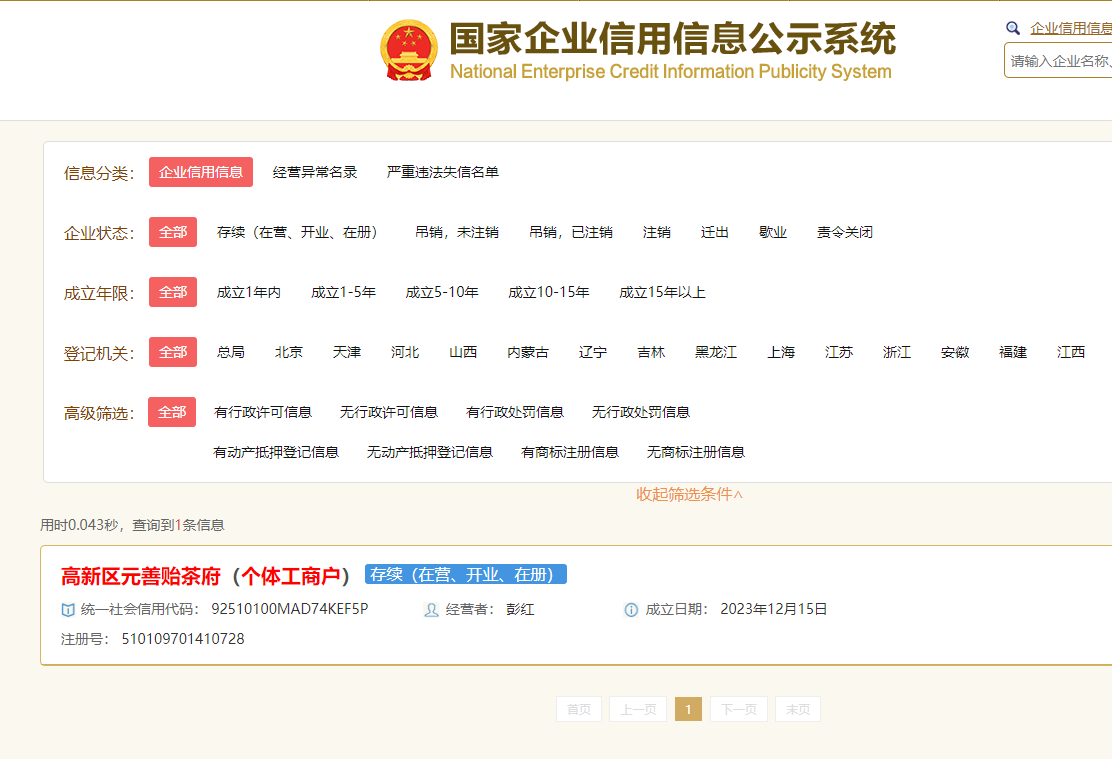Click registration number 510109701410728
Viewport: 1112px width, 759px height.
click(x=183, y=639)
